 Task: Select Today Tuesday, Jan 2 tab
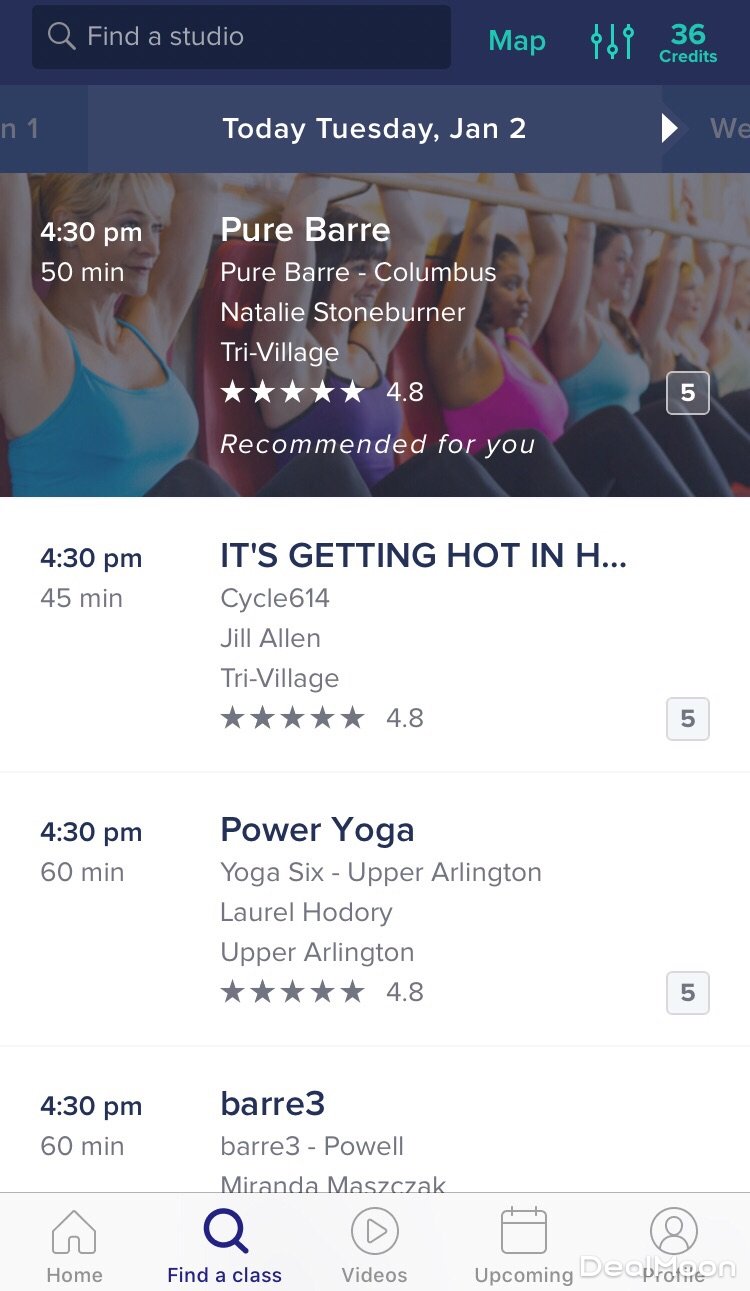(x=374, y=129)
